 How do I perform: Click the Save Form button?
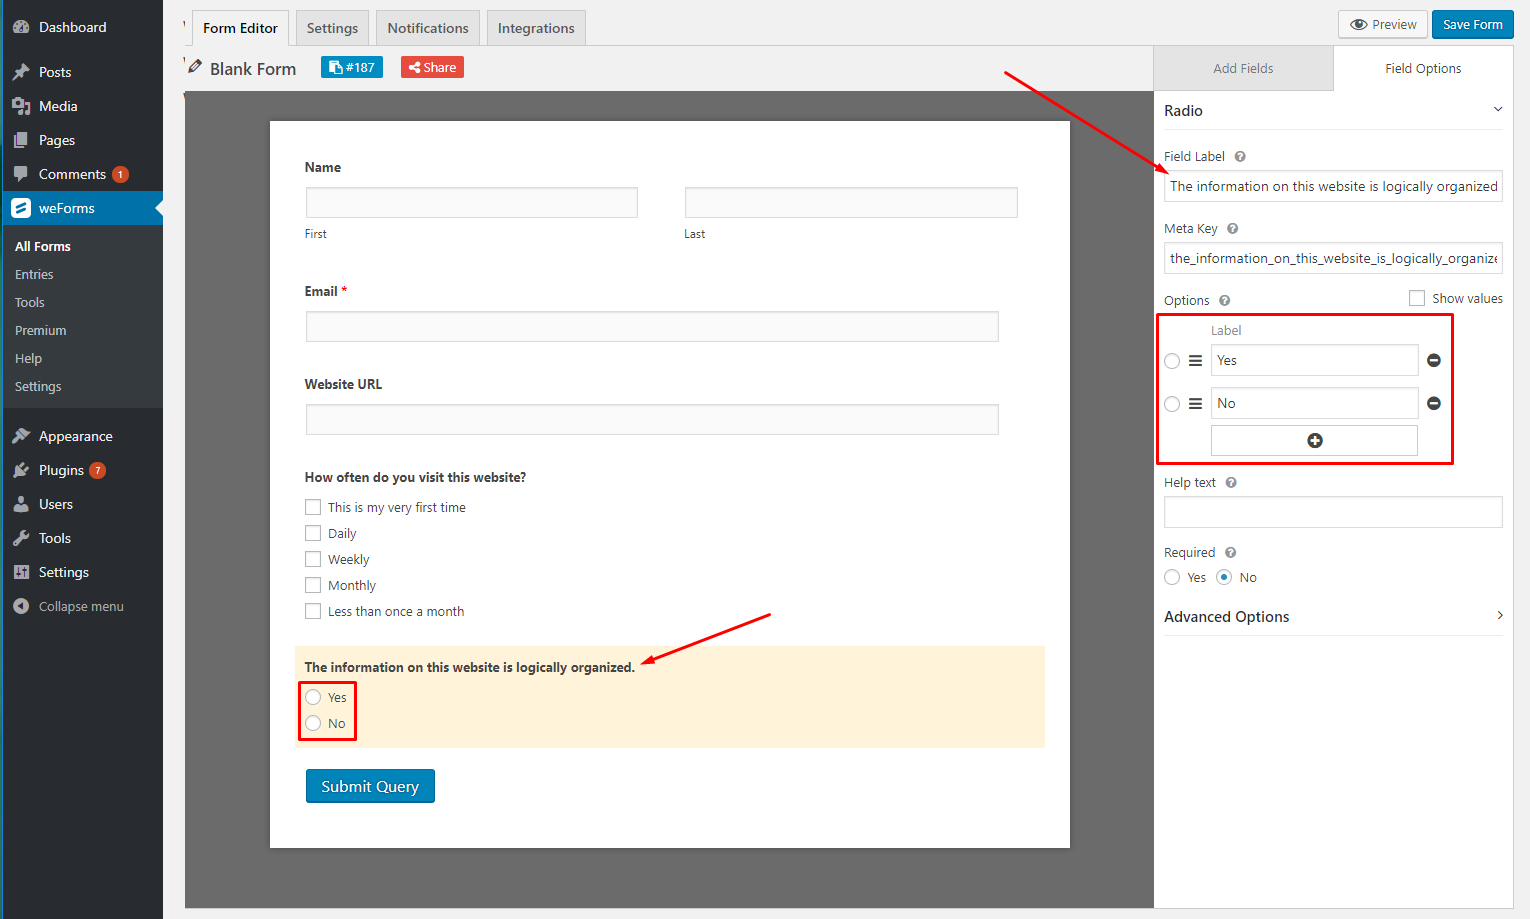pos(1472,25)
